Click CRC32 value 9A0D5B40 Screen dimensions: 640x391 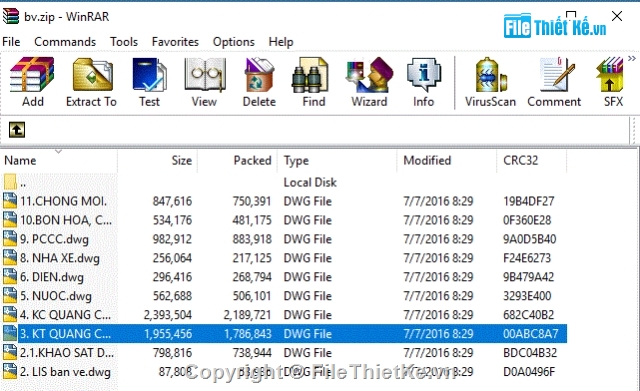[x=529, y=239]
